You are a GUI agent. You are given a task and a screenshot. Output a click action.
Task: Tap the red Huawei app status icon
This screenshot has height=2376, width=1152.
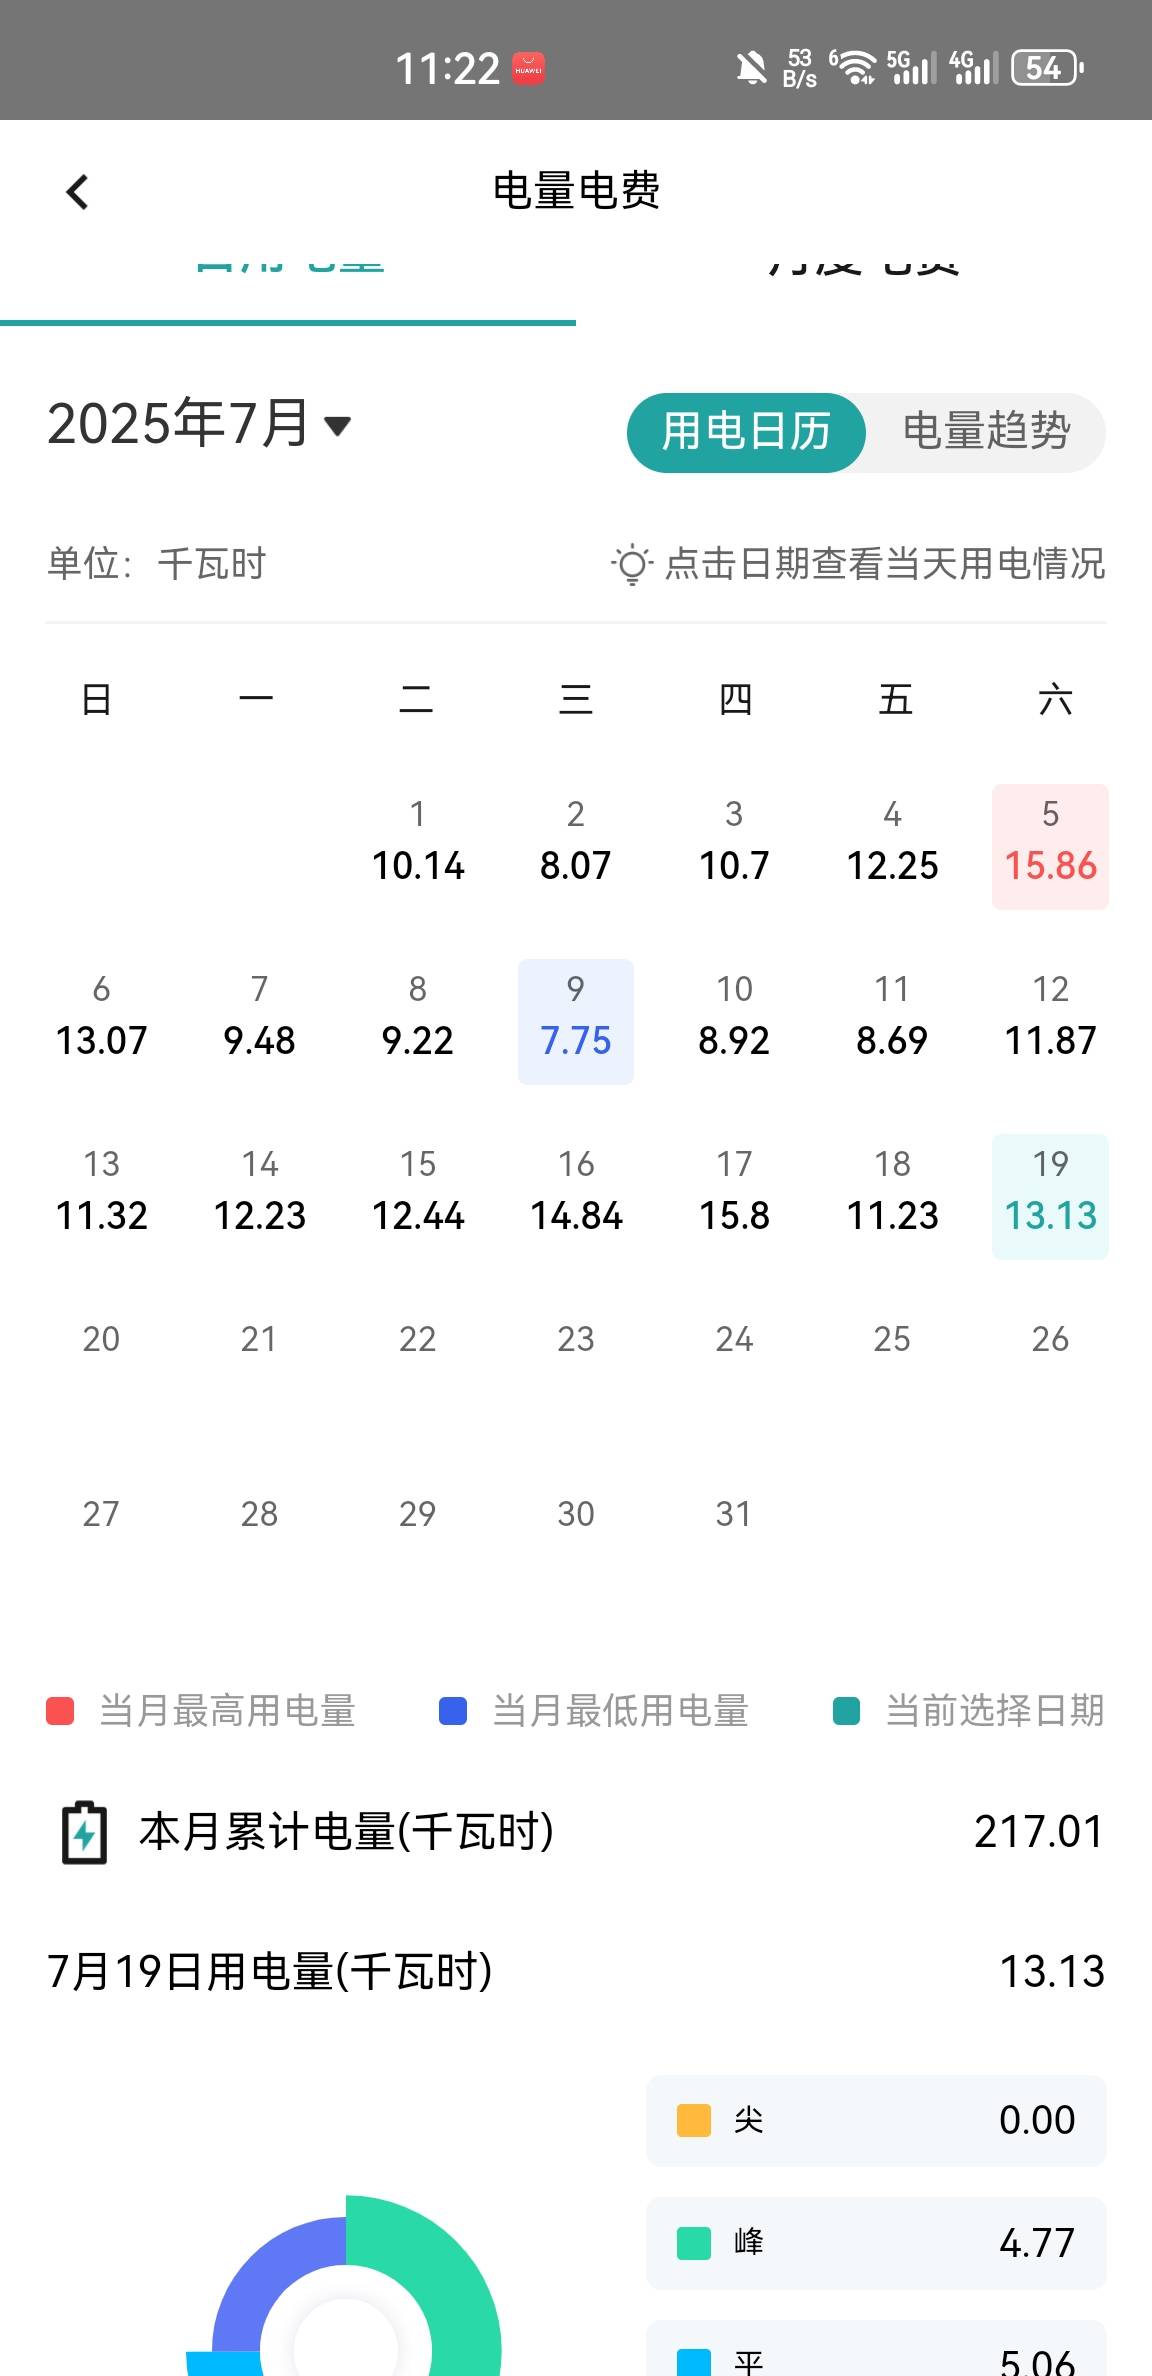pos(529,68)
